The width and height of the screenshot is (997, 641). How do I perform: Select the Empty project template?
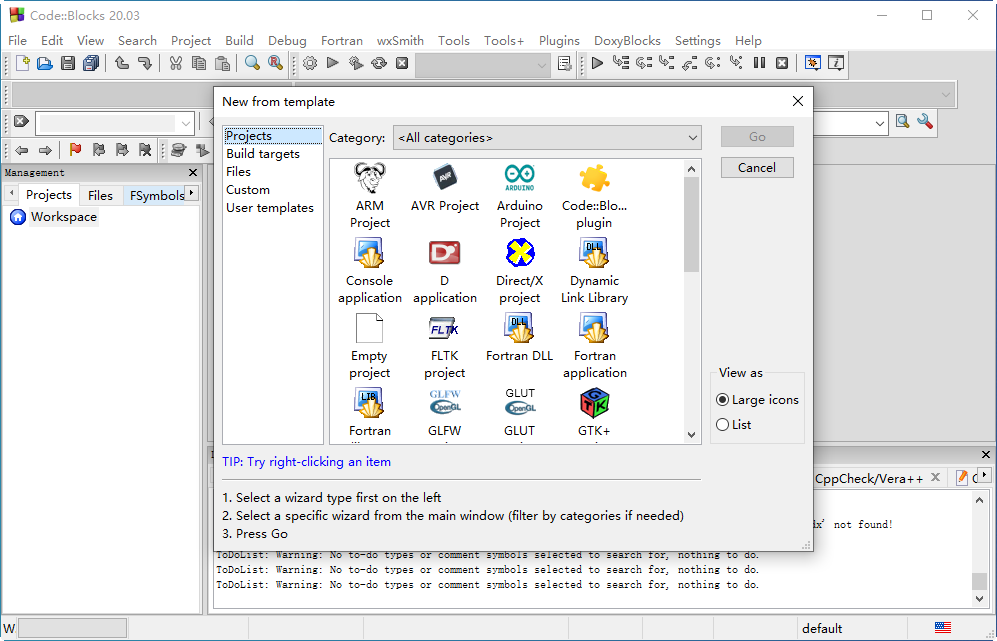(x=369, y=346)
